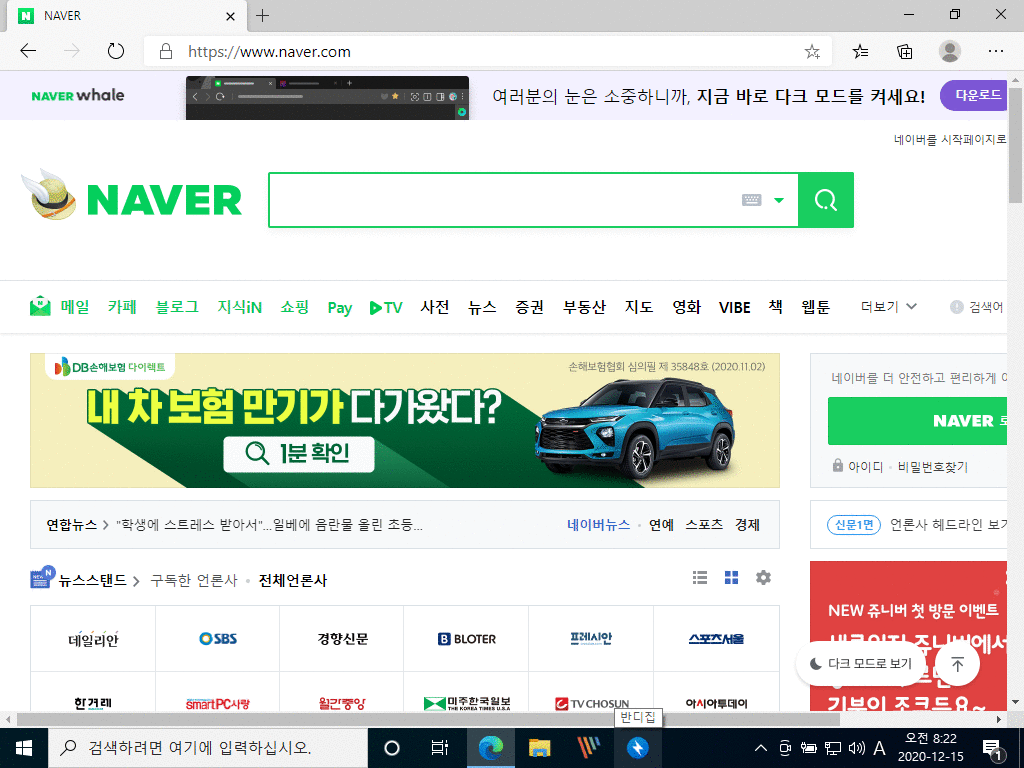
Task: Open the Pay menu item
Action: pos(340,308)
